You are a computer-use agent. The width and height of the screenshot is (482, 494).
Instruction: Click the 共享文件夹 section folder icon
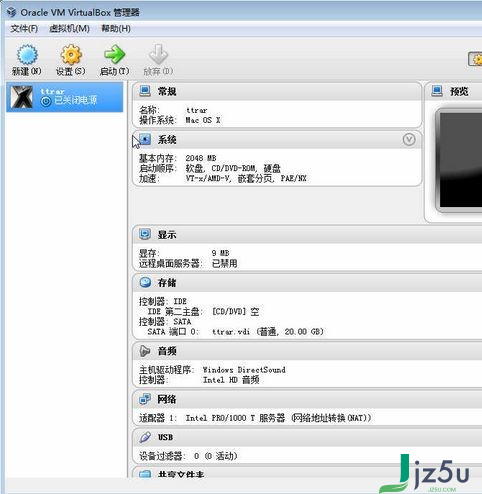click(145, 474)
